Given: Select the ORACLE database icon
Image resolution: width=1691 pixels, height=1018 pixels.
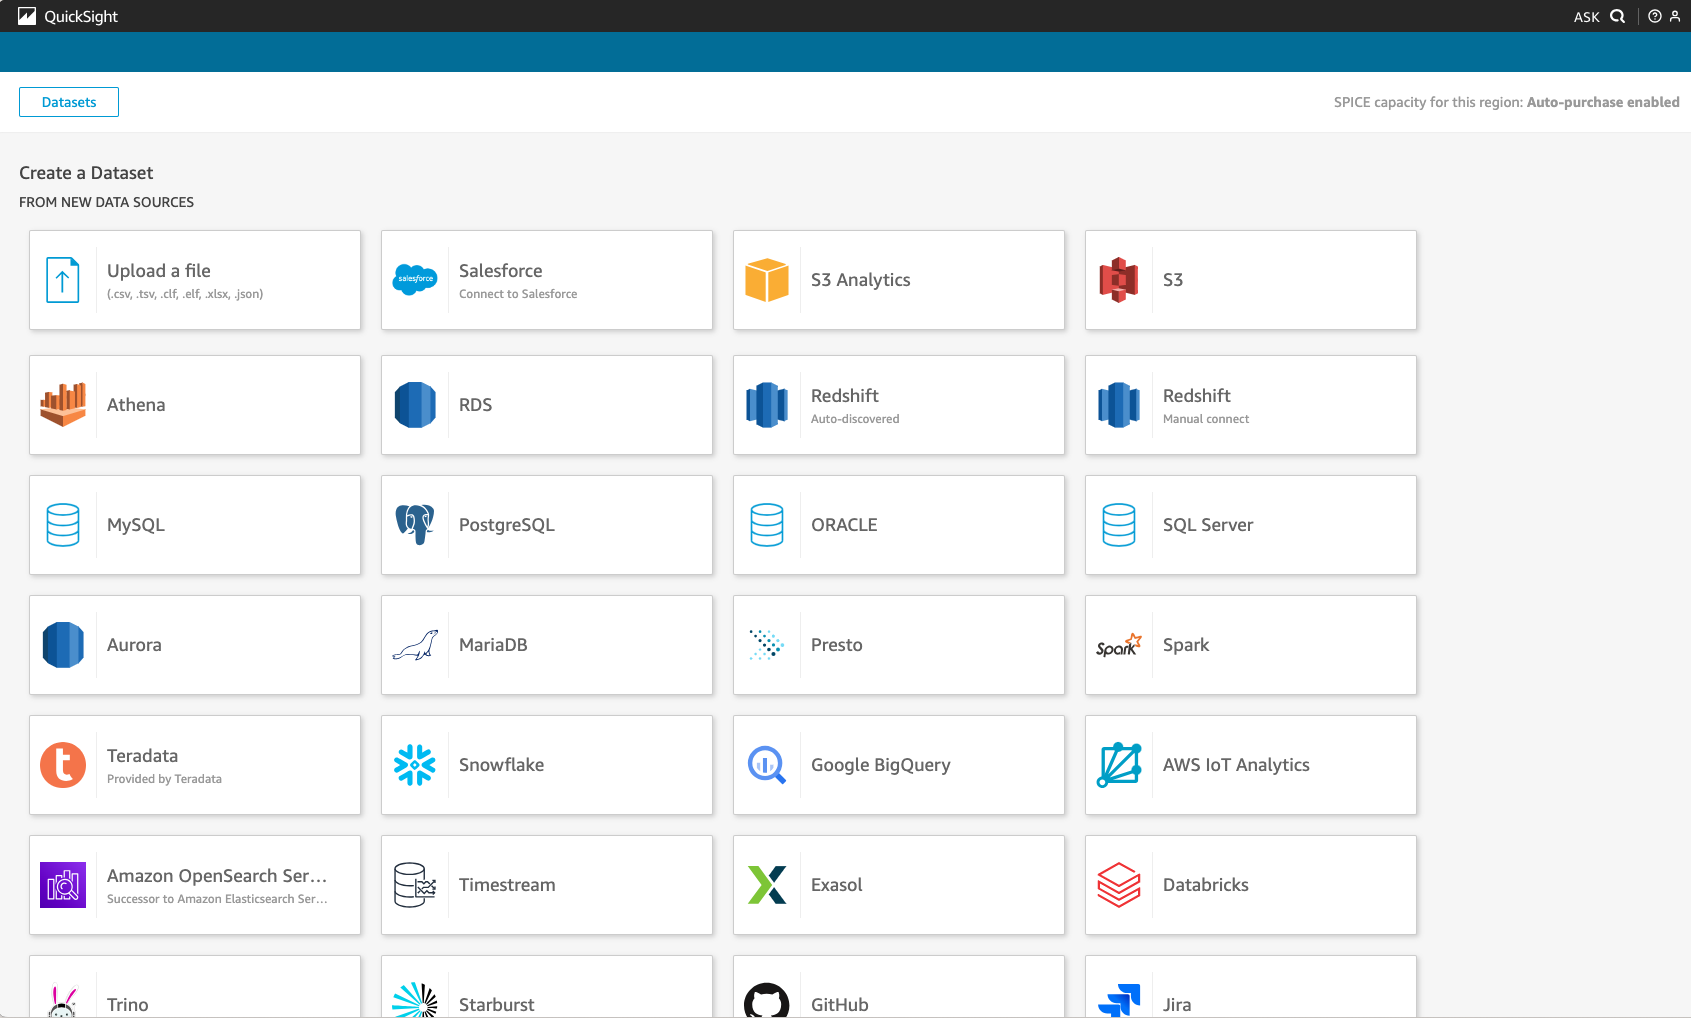Looking at the screenshot, I should 767,525.
